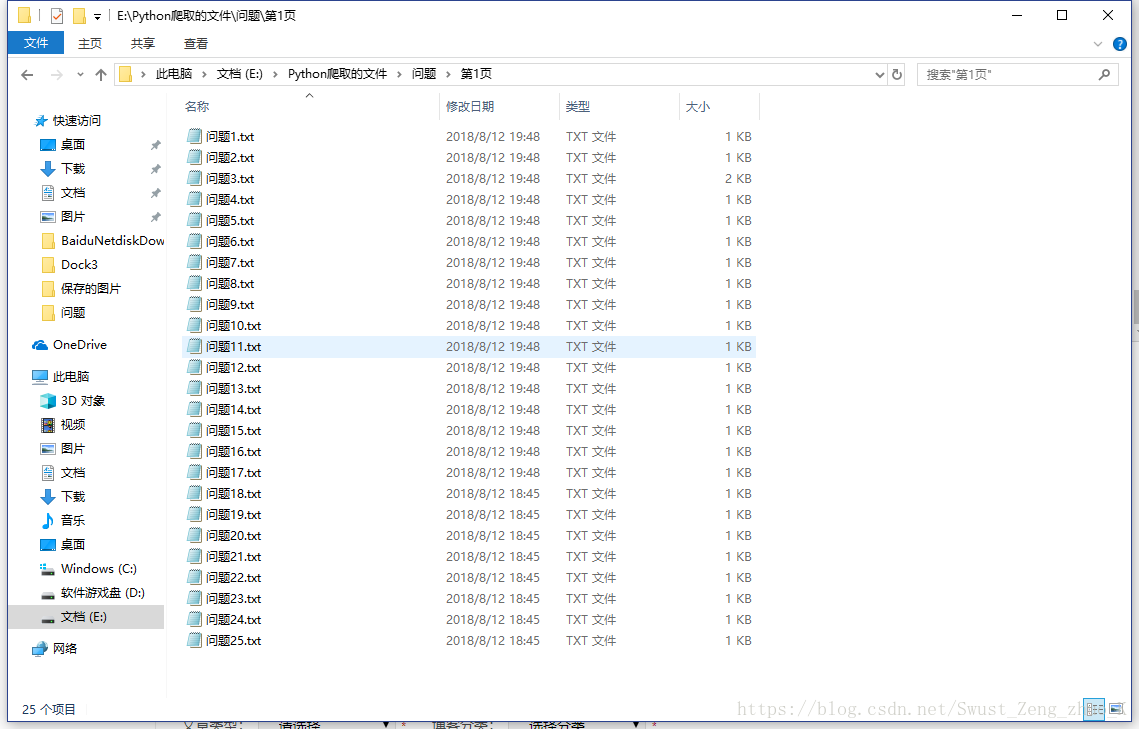Click the New folder quick access icon

(78, 15)
